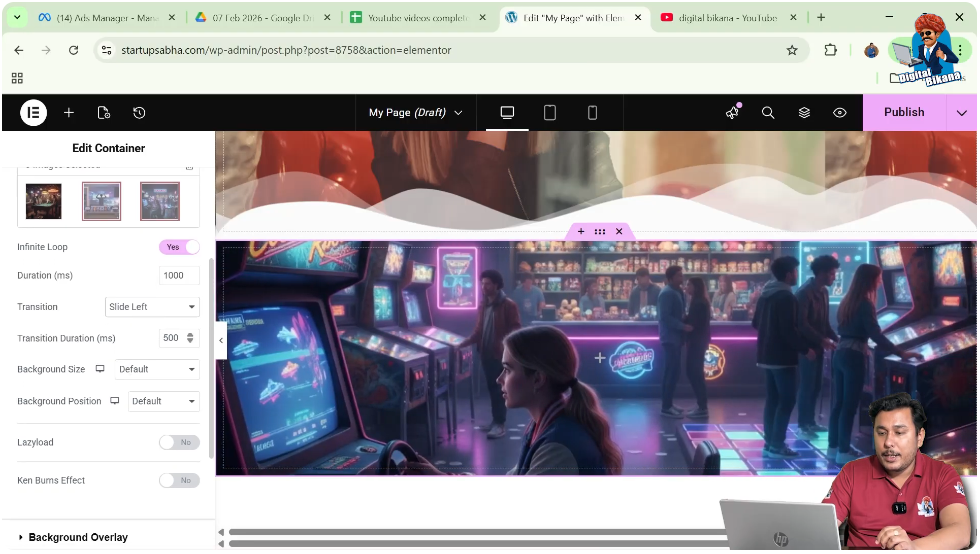This screenshot has height=554, width=980.
Task: Switch to mobile responsive view
Action: [x=592, y=113]
